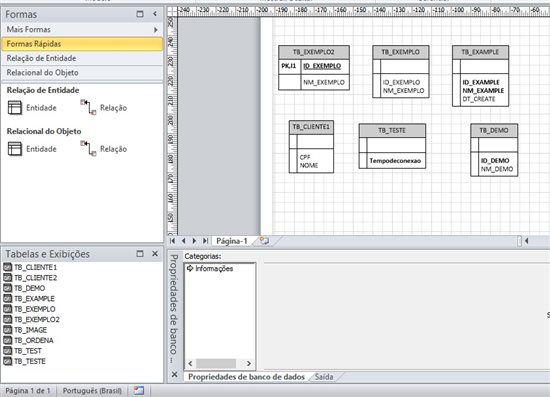Click Página 1 de 1 in status bar
Image resolution: width=550 pixels, height=397 pixels.
click(x=28, y=390)
